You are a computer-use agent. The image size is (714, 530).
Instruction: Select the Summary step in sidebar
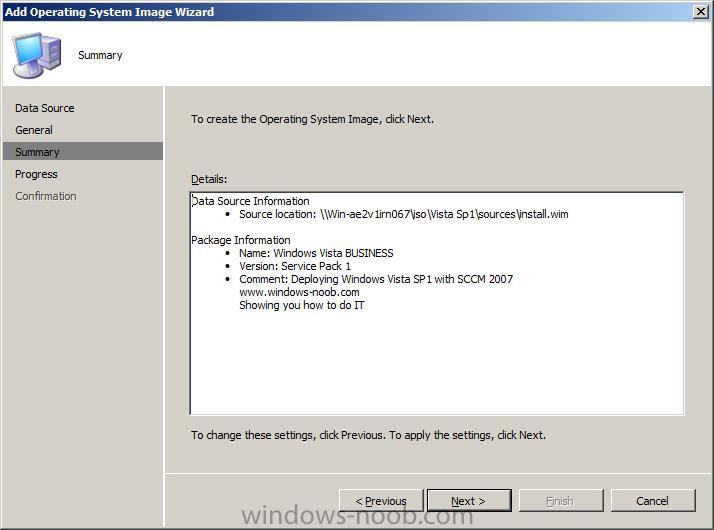(x=83, y=151)
